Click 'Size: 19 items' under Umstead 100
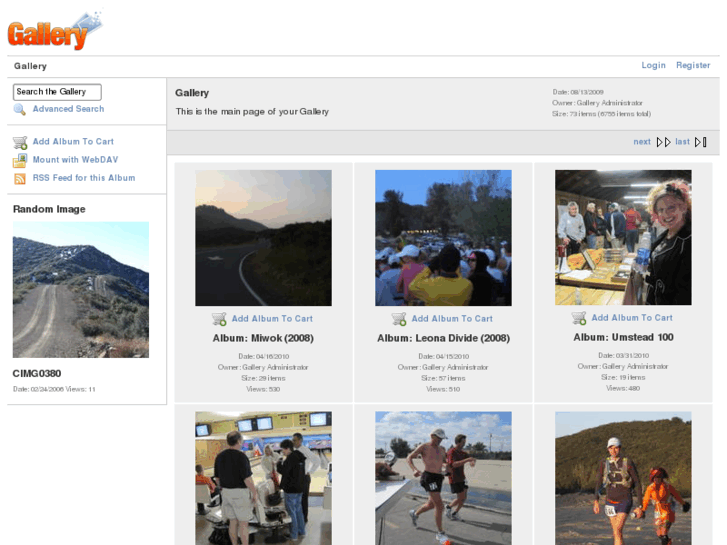Image resolution: width=727 pixels, height=545 pixels. pyautogui.click(x=623, y=378)
